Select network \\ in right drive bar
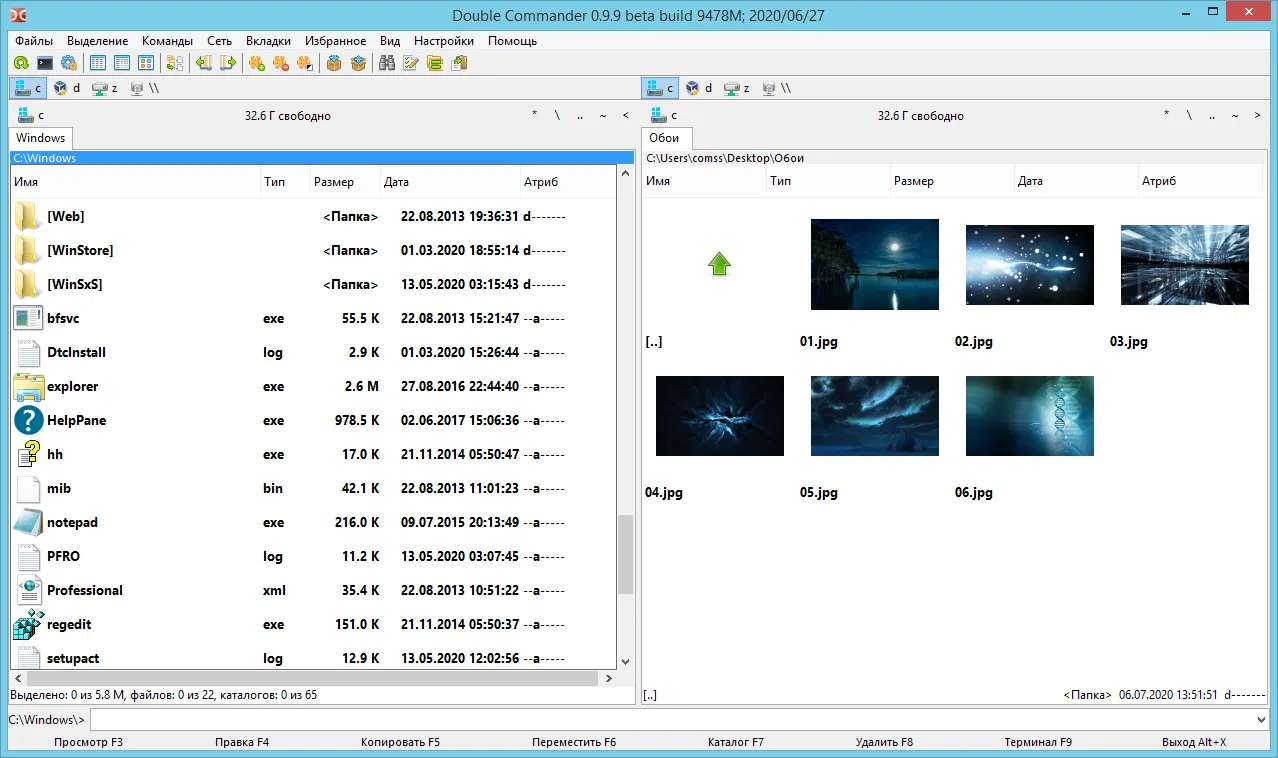Image resolution: width=1278 pixels, height=758 pixels. (777, 88)
